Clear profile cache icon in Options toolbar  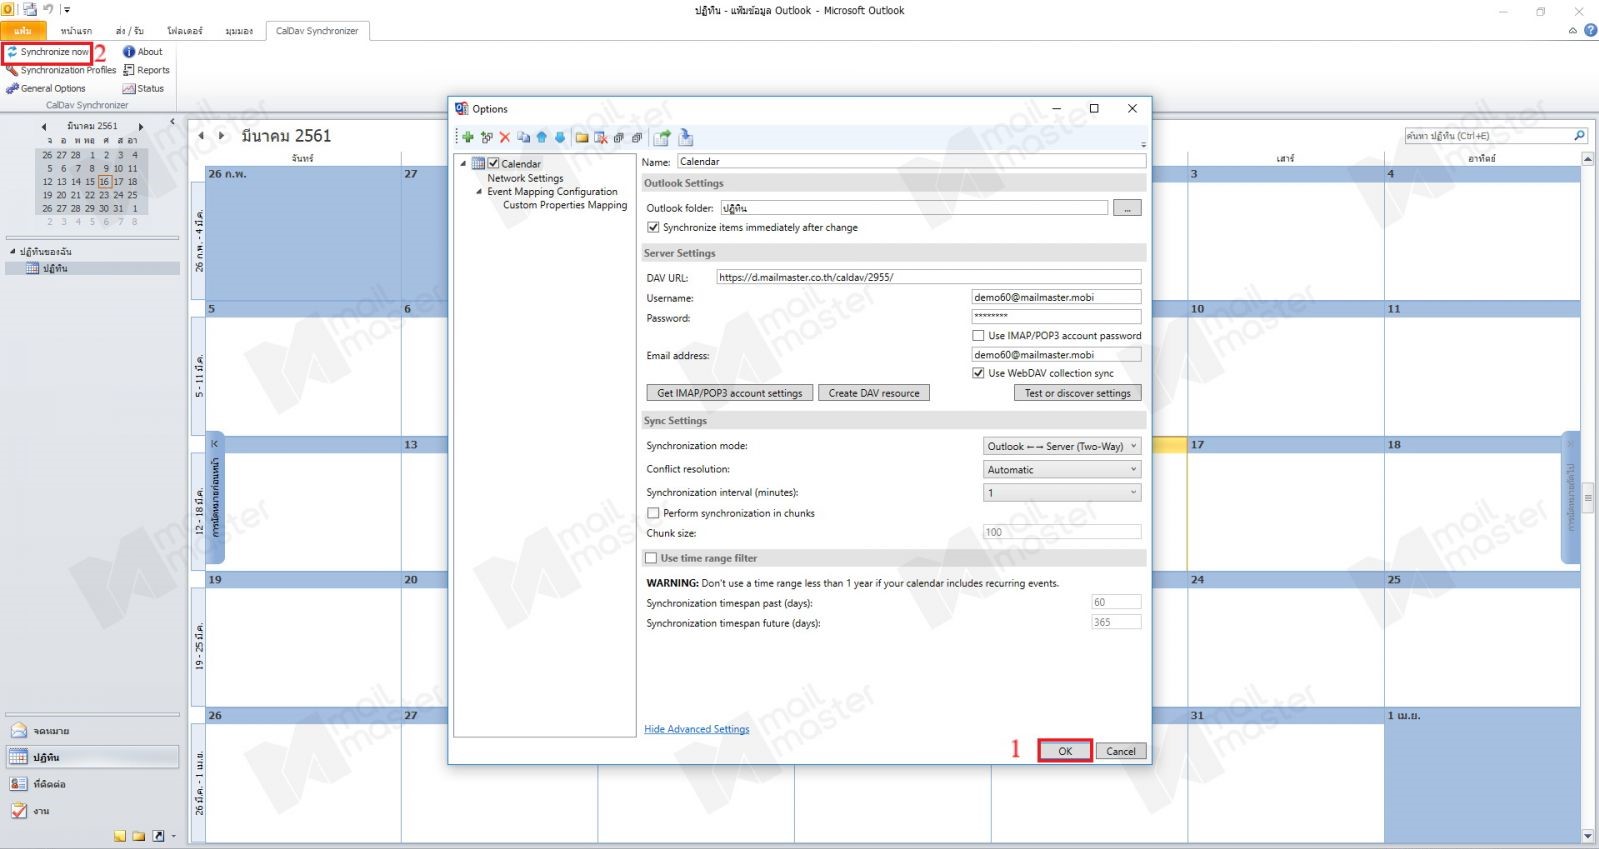pos(601,137)
